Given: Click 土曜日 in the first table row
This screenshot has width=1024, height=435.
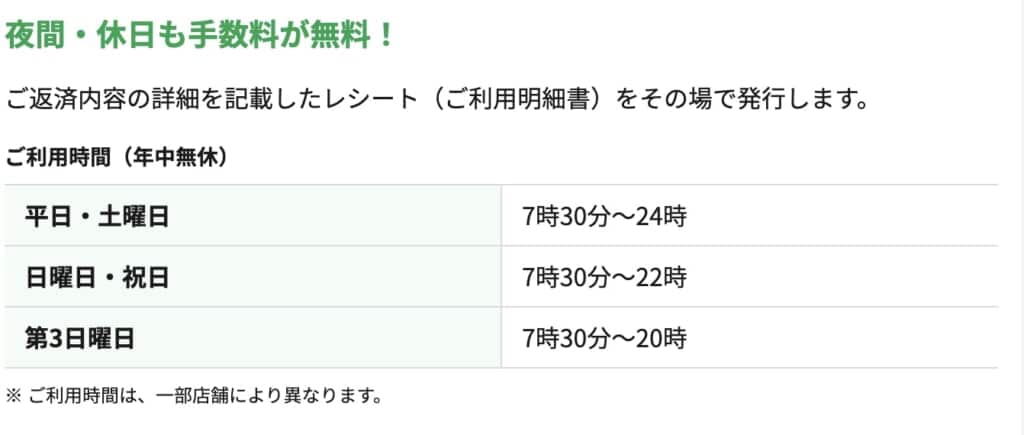Looking at the screenshot, I should [x=133, y=216].
